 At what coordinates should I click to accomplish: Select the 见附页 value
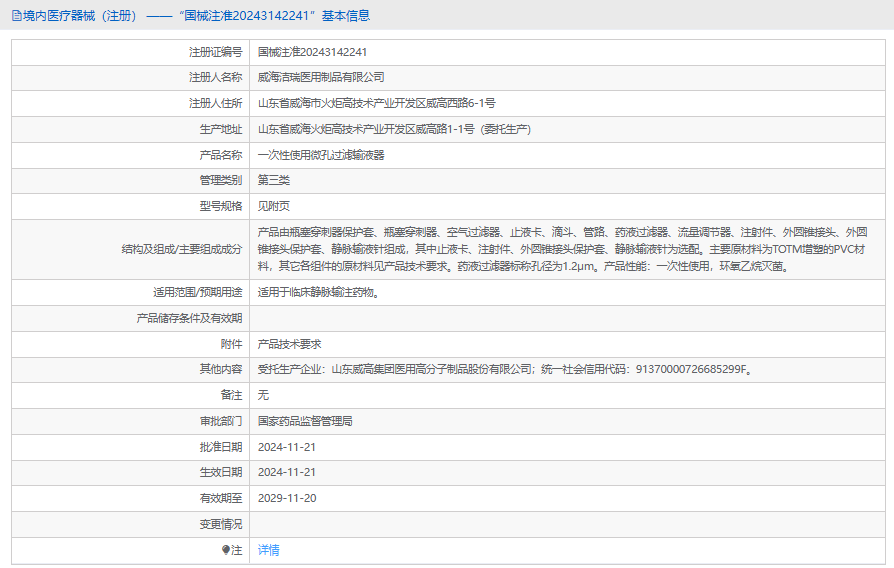(274, 206)
